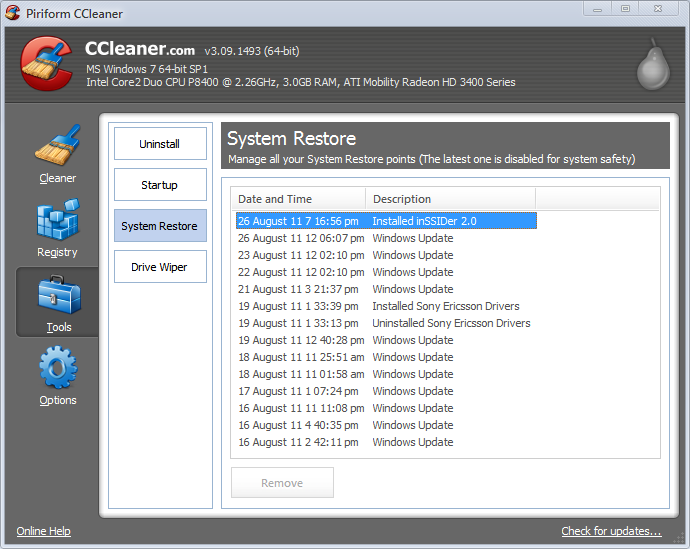Open the Online Help link
Image resolution: width=690 pixels, height=549 pixels.
[44, 531]
